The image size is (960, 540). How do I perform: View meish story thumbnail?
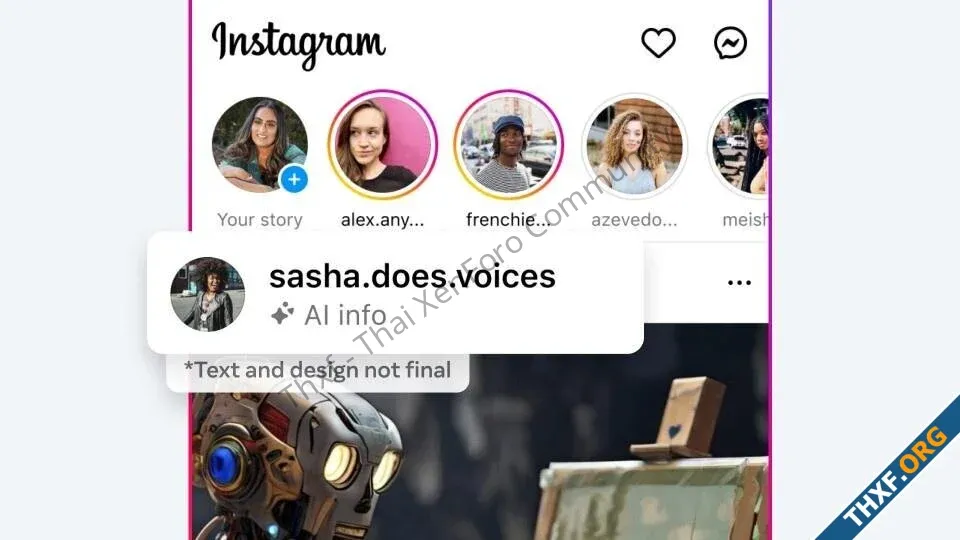pyautogui.click(x=738, y=146)
